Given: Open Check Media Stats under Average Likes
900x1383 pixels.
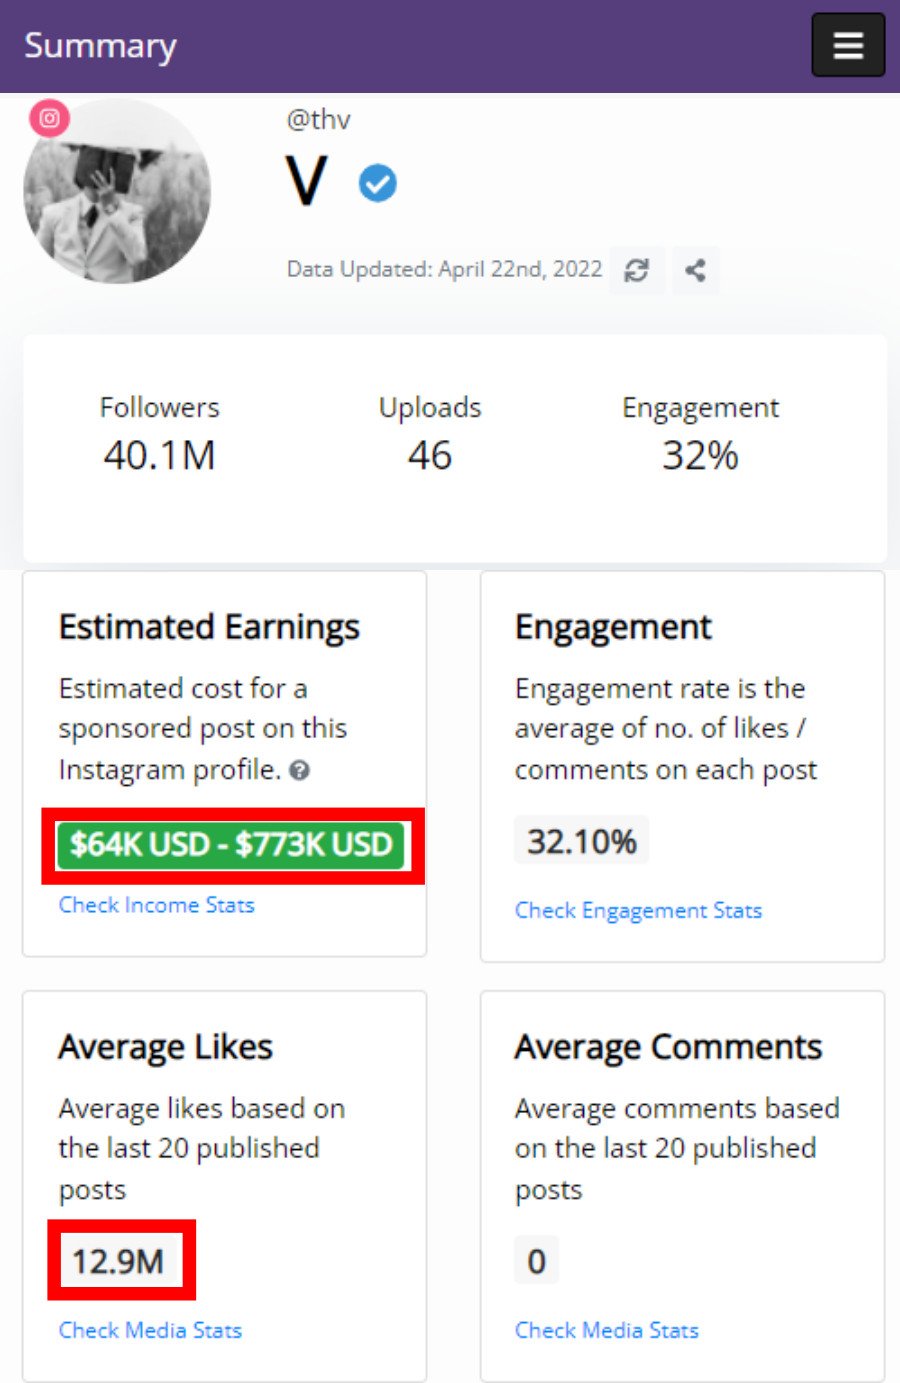Looking at the screenshot, I should pos(150,1330).
